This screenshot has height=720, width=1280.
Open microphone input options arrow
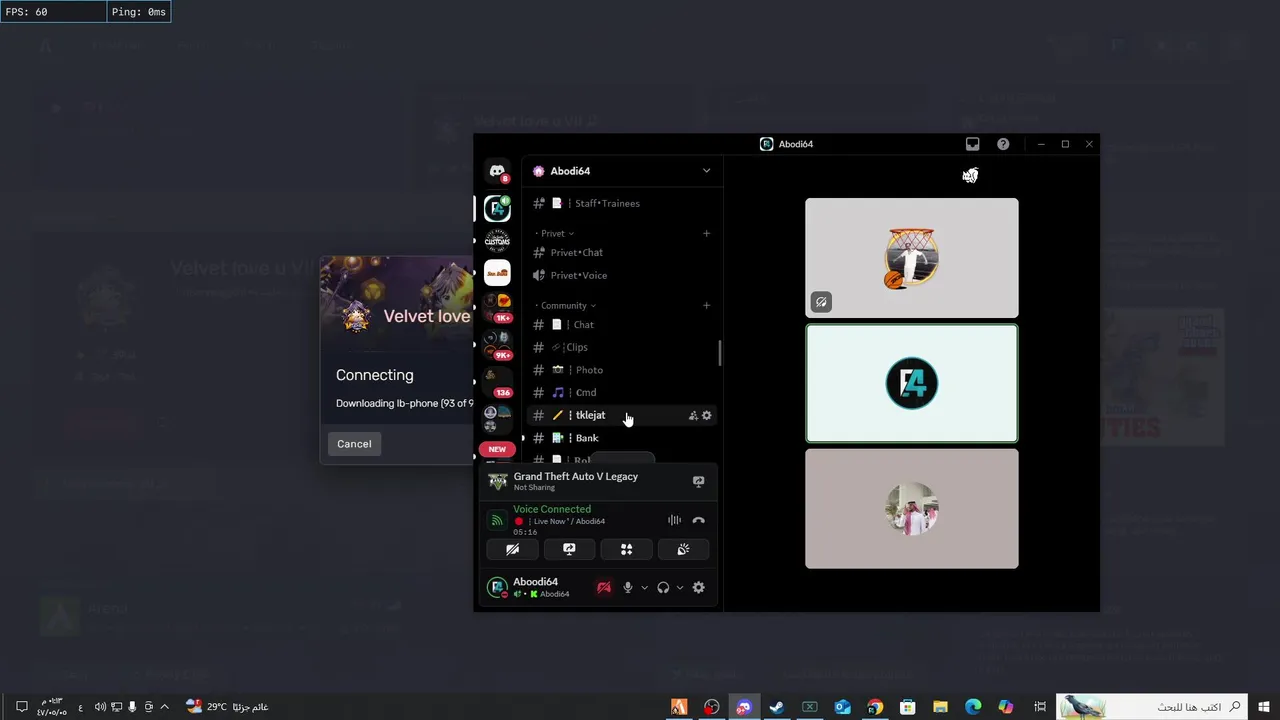(644, 588)
